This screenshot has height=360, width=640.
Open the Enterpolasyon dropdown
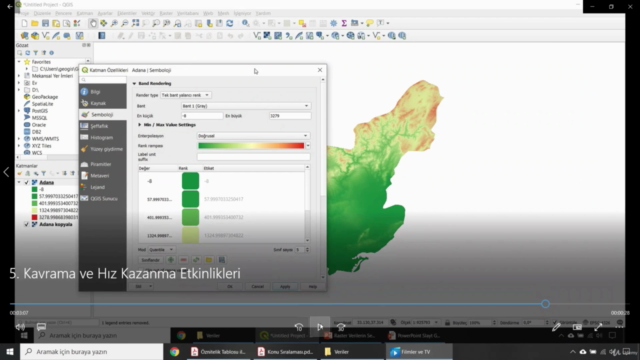(x=253, y=136)
